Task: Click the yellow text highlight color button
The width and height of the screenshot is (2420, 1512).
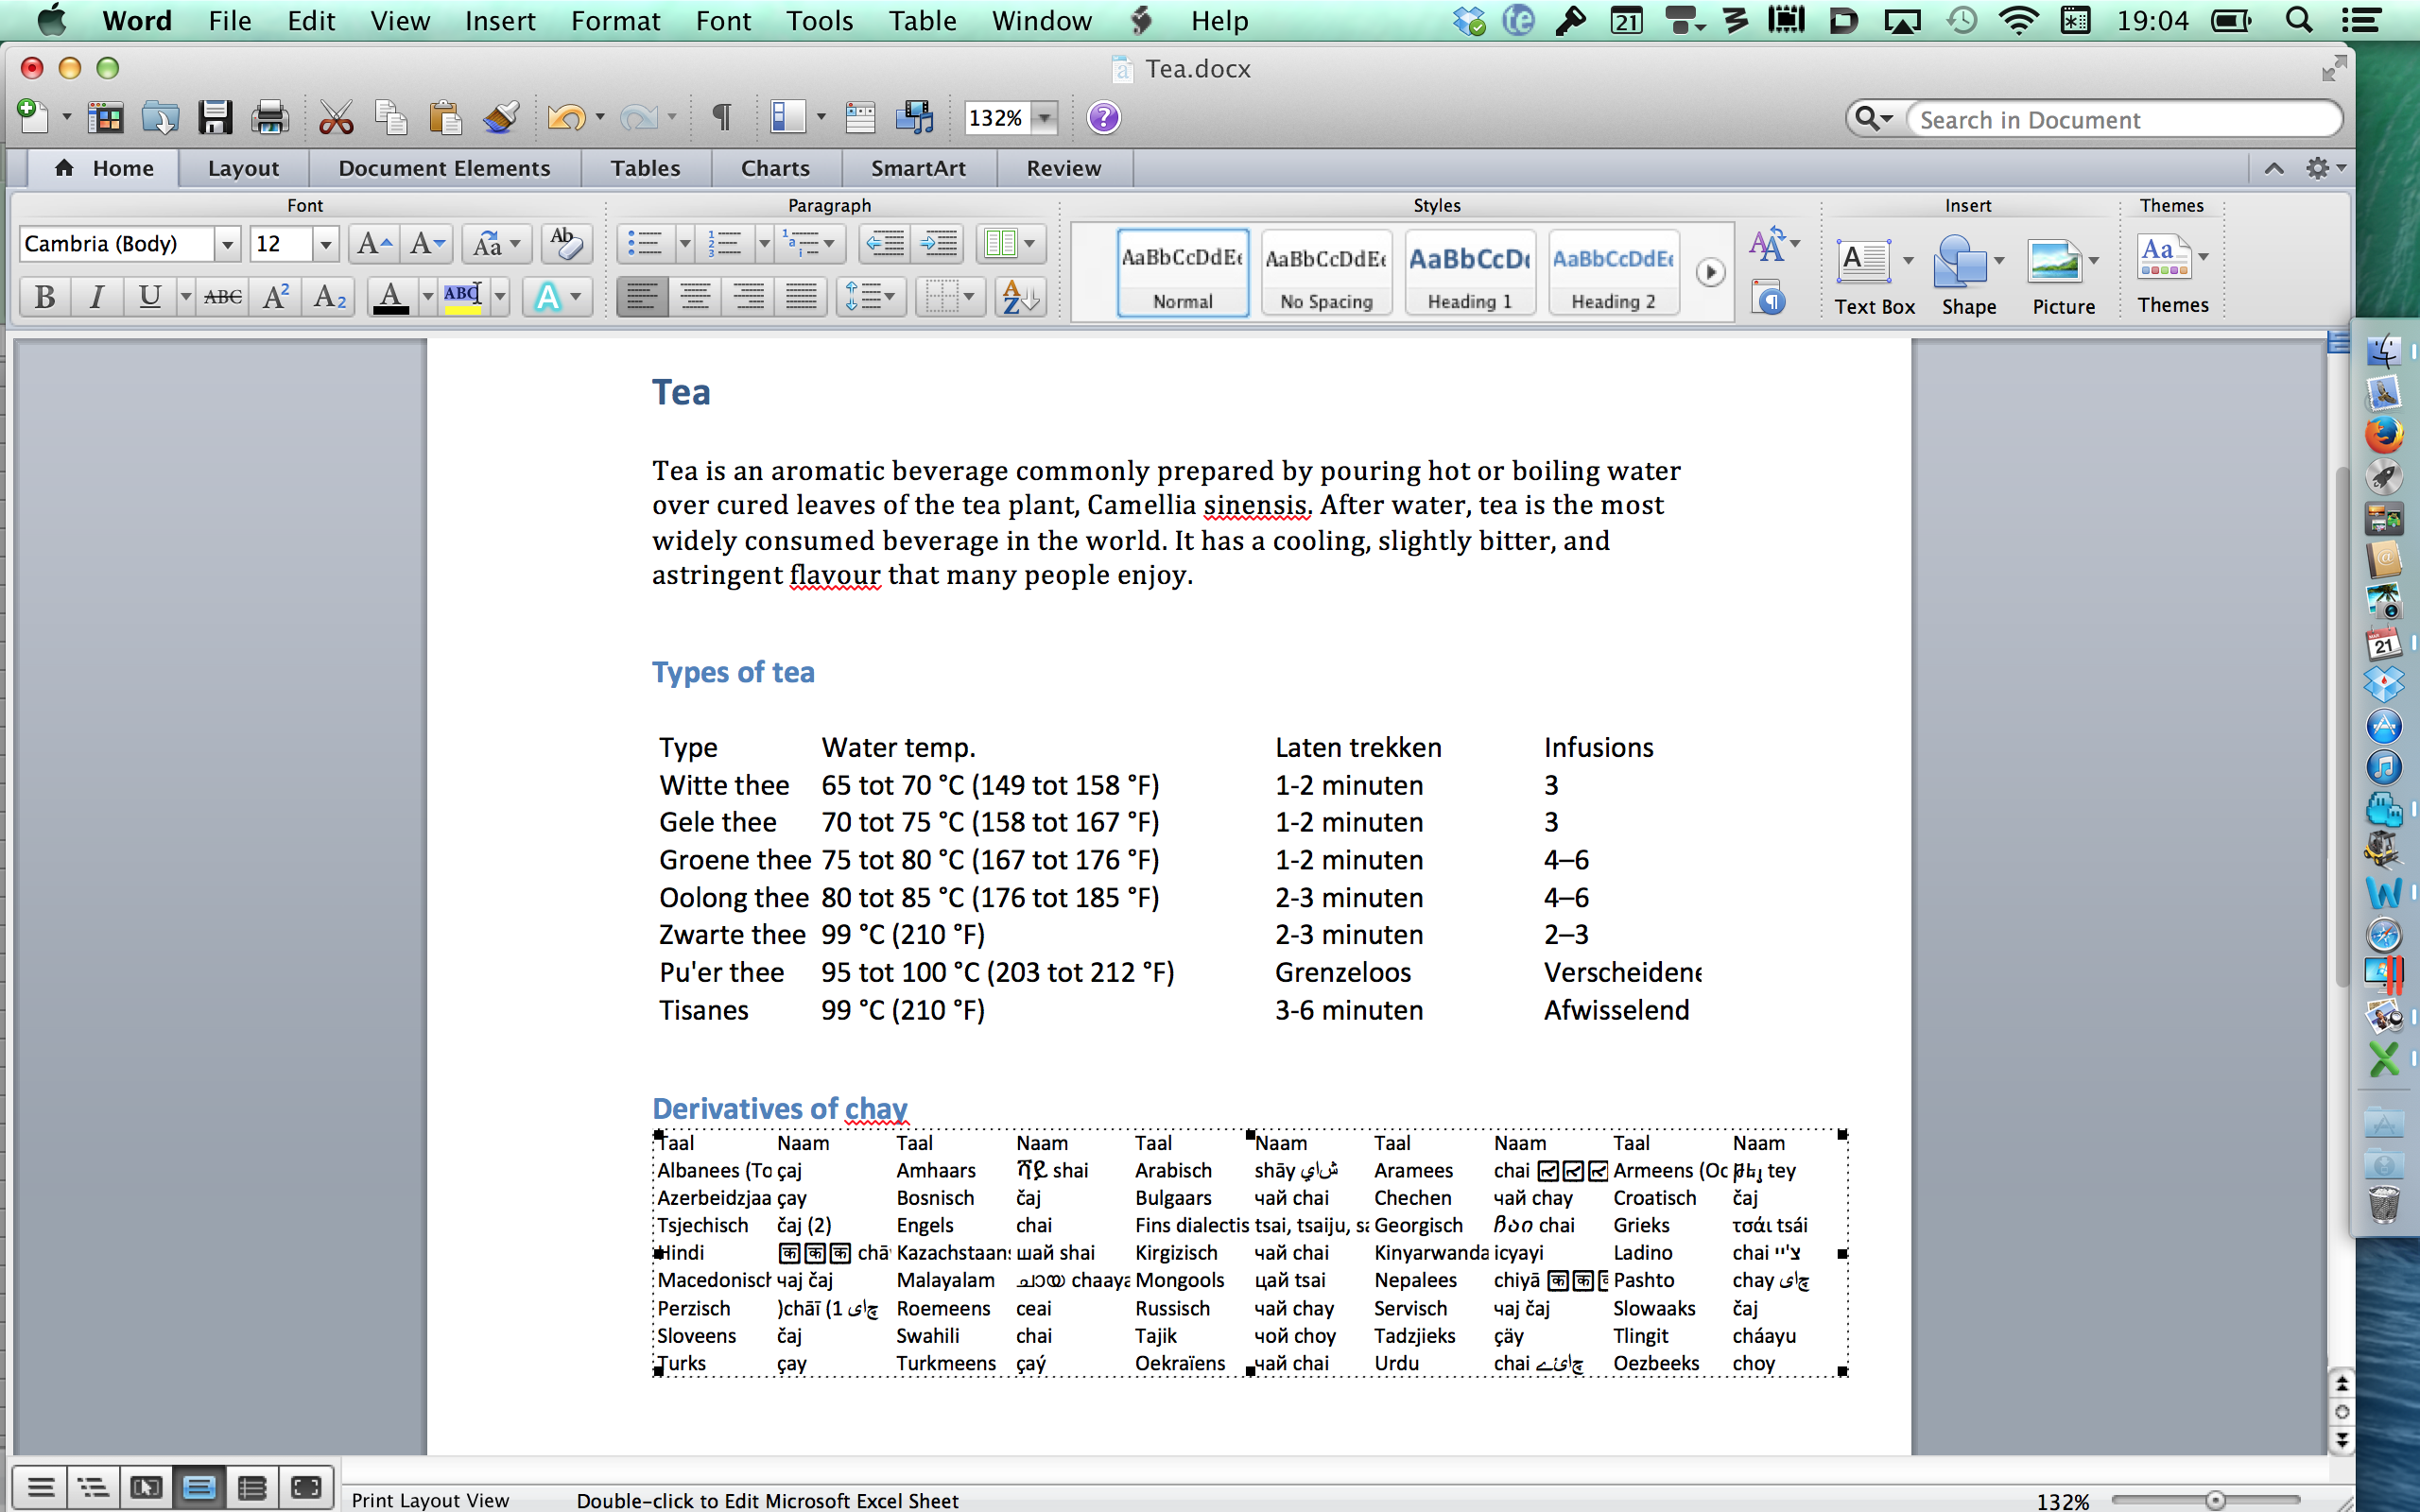Action: (x=463, y=297)
